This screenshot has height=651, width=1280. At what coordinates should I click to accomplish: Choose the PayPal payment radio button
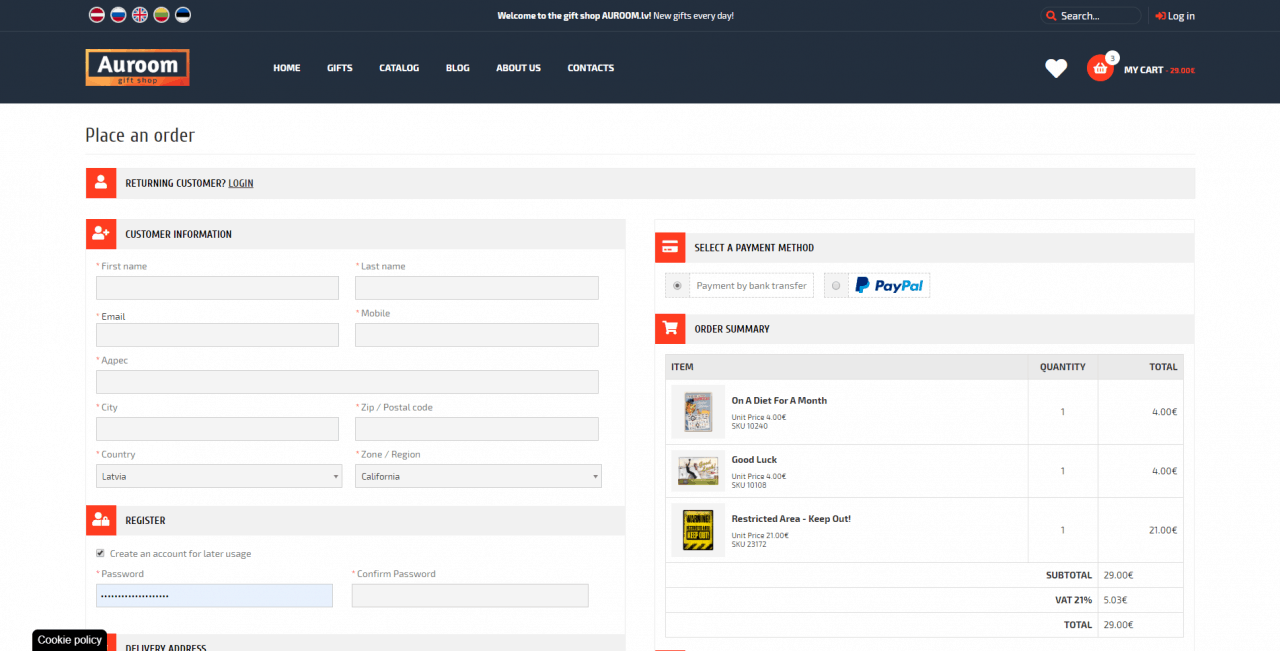click(x=836, y=286)
